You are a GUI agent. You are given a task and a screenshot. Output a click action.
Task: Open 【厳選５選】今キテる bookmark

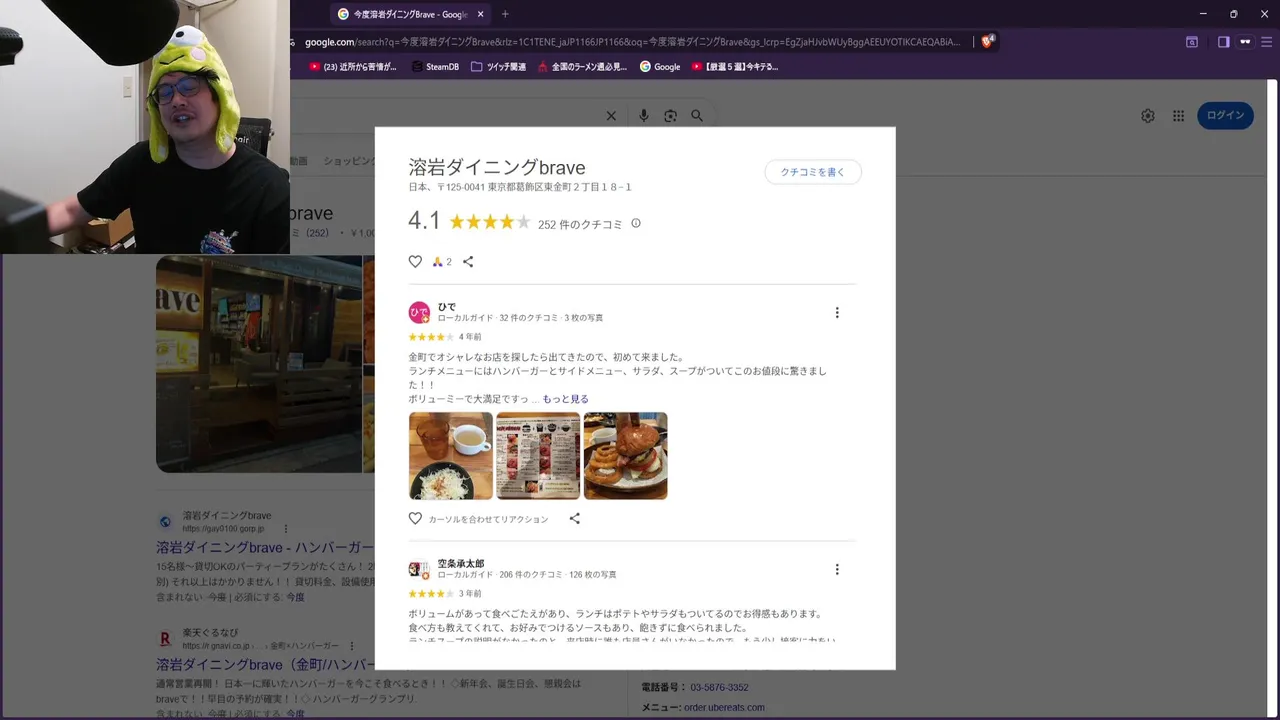pos(734,67)
